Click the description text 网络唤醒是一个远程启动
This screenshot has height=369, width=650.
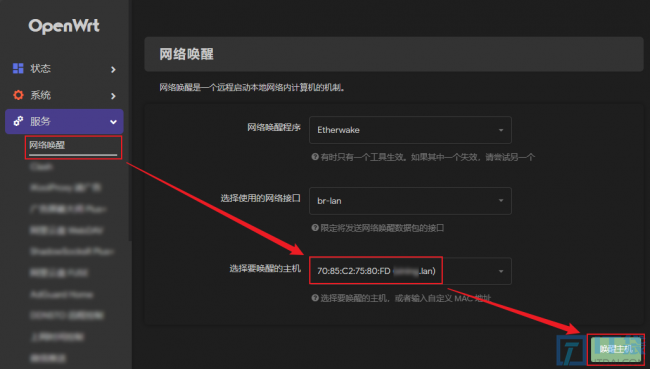point(252,87)
